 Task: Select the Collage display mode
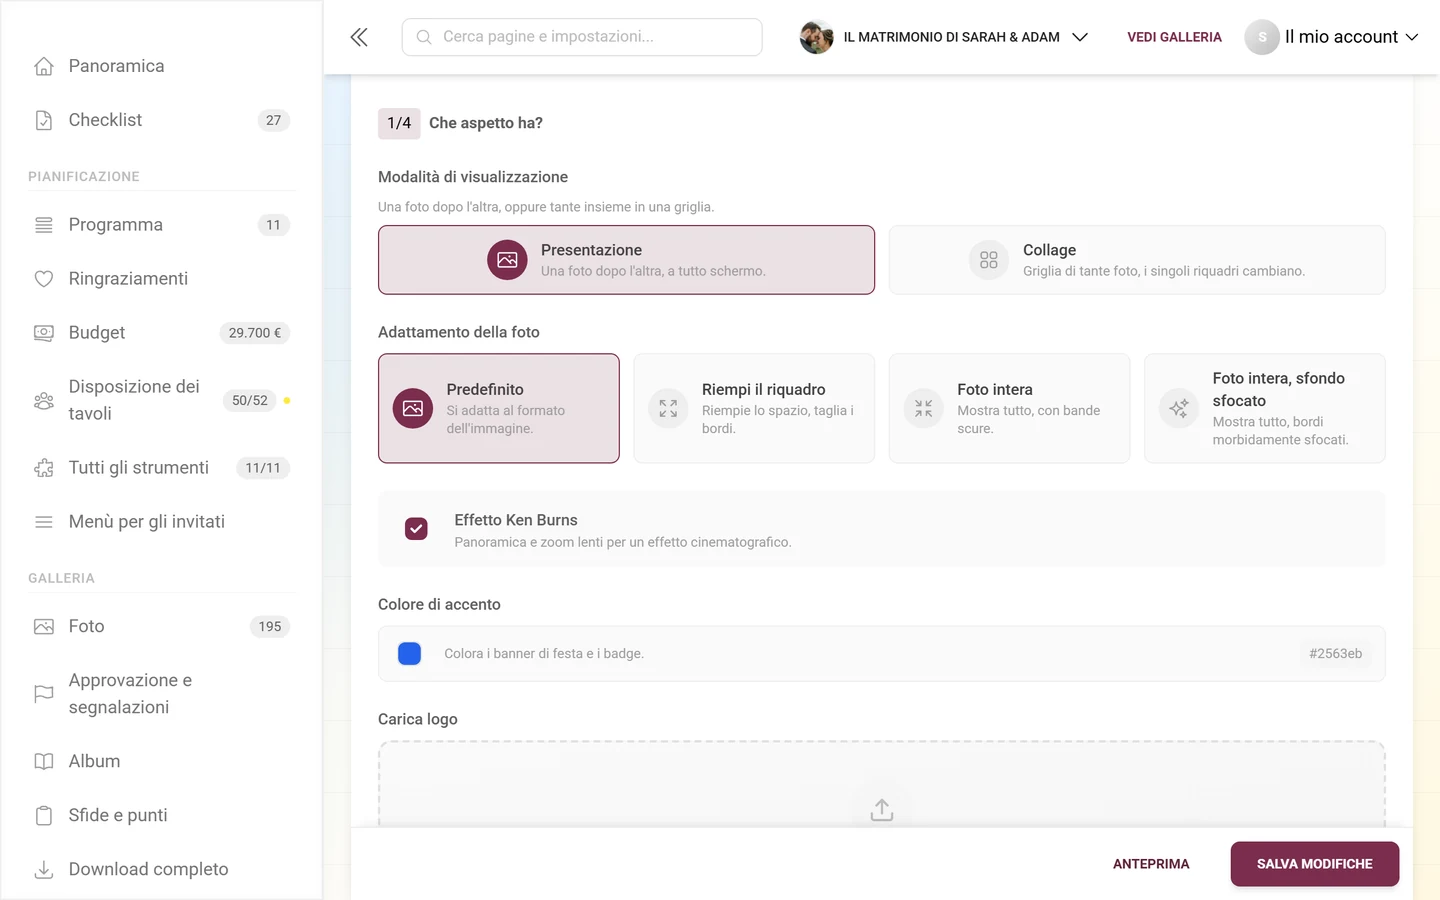pyautogui.click(x=1137, y=260)
